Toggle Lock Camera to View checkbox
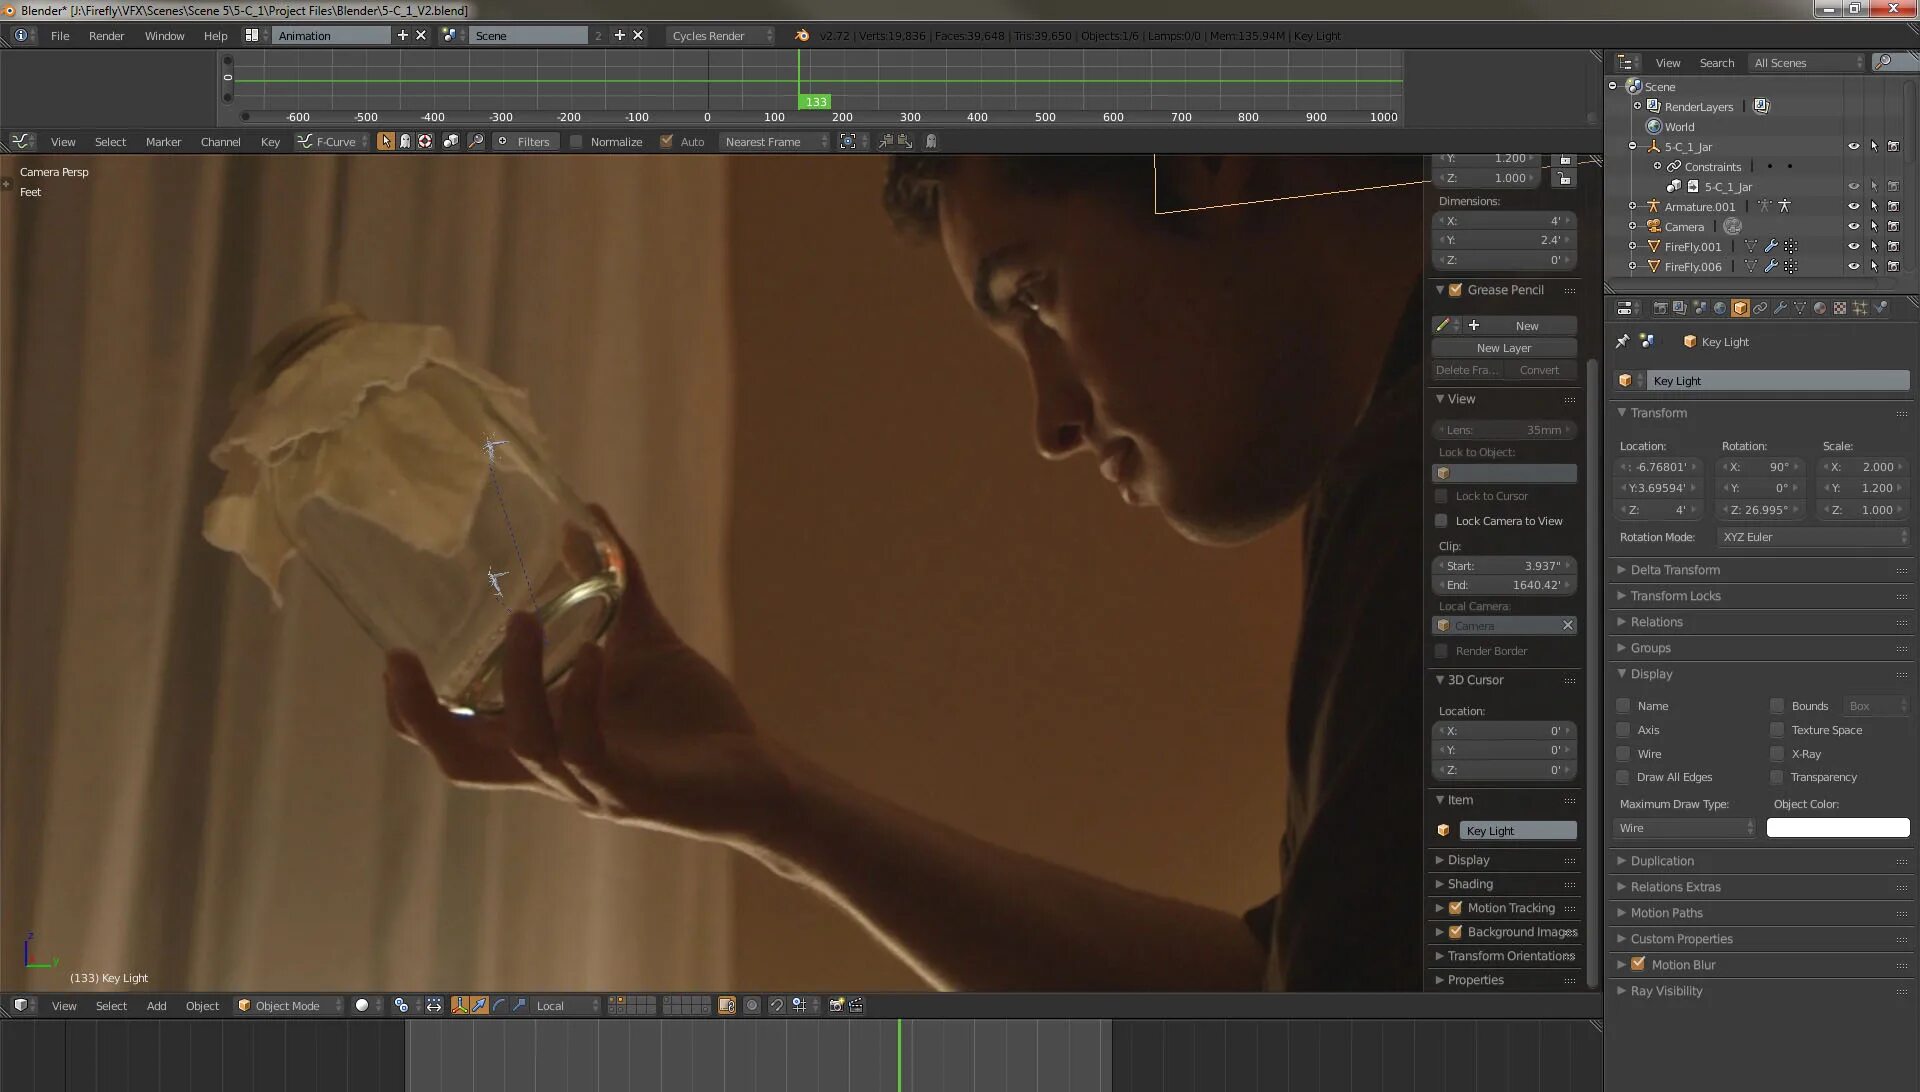1920x1092 pixels. pyautogui.click(x=1441, y=521)
